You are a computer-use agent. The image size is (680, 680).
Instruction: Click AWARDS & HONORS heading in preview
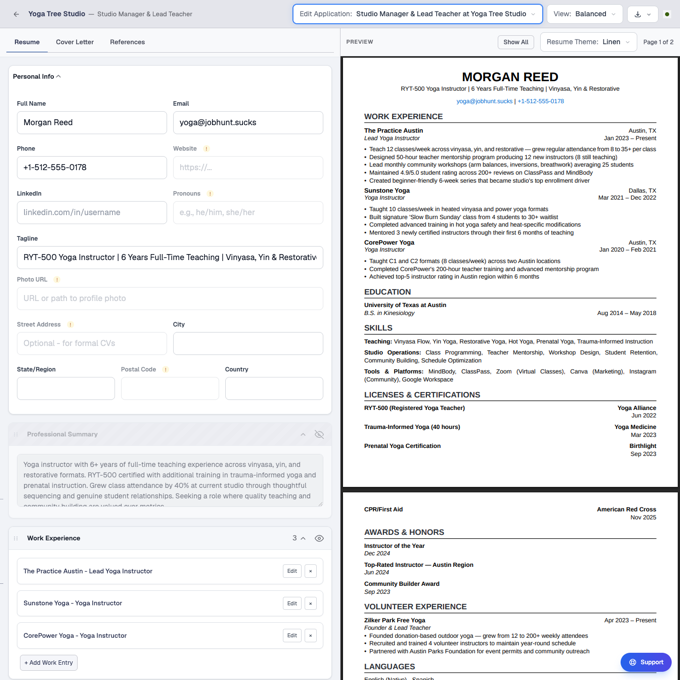click(404, 532)
